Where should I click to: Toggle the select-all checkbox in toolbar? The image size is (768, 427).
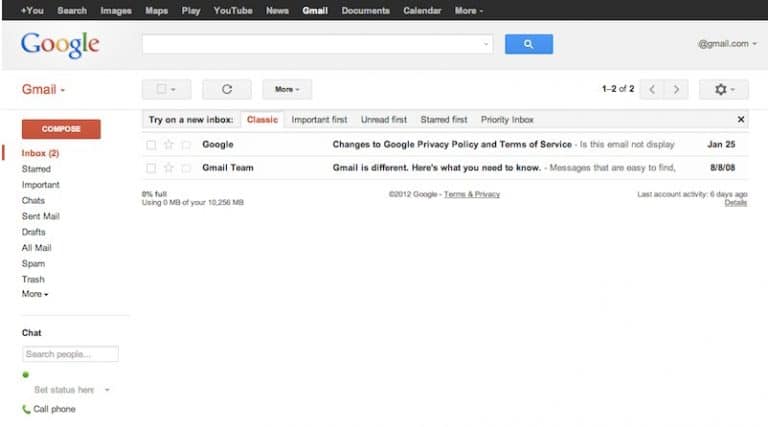coord(161,89)
